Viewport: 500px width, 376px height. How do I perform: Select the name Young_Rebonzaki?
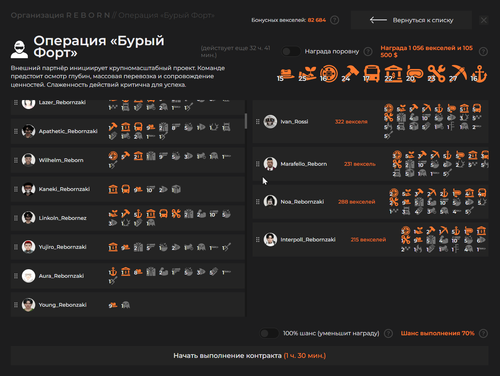click(x=63, y=305)
